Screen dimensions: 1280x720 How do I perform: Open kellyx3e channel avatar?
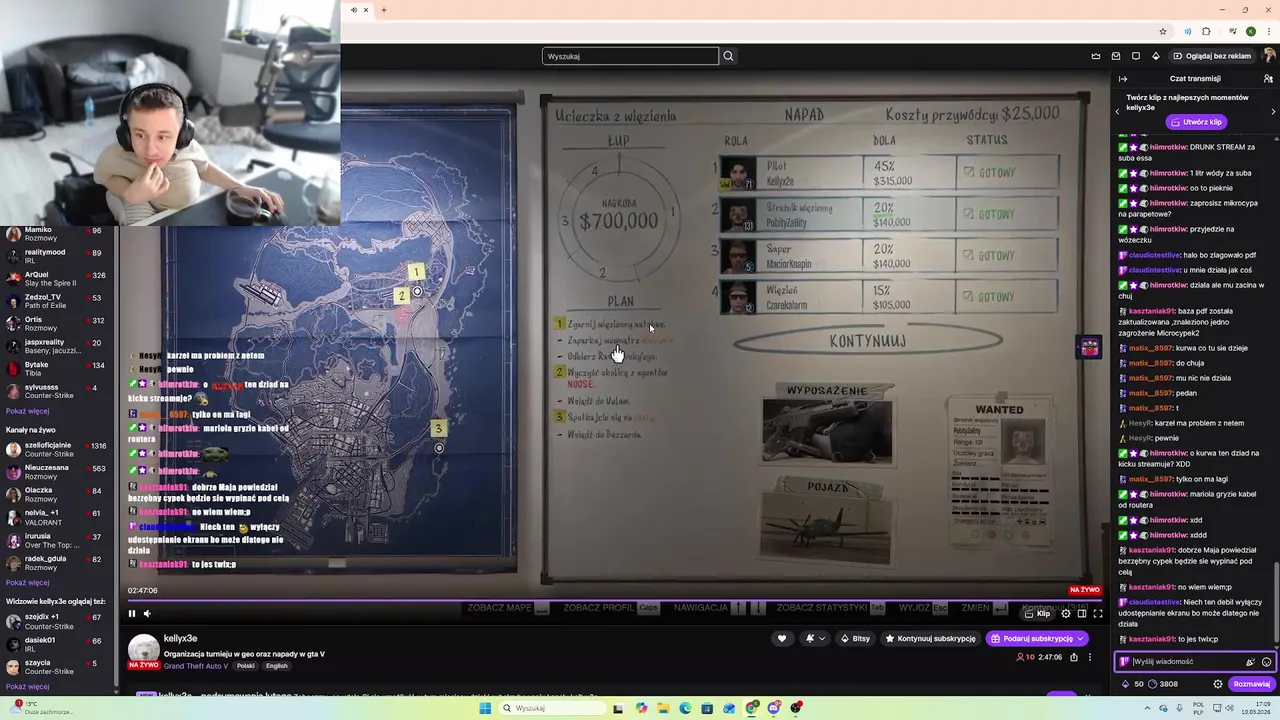pyautogui.click(x=144, y=650)
